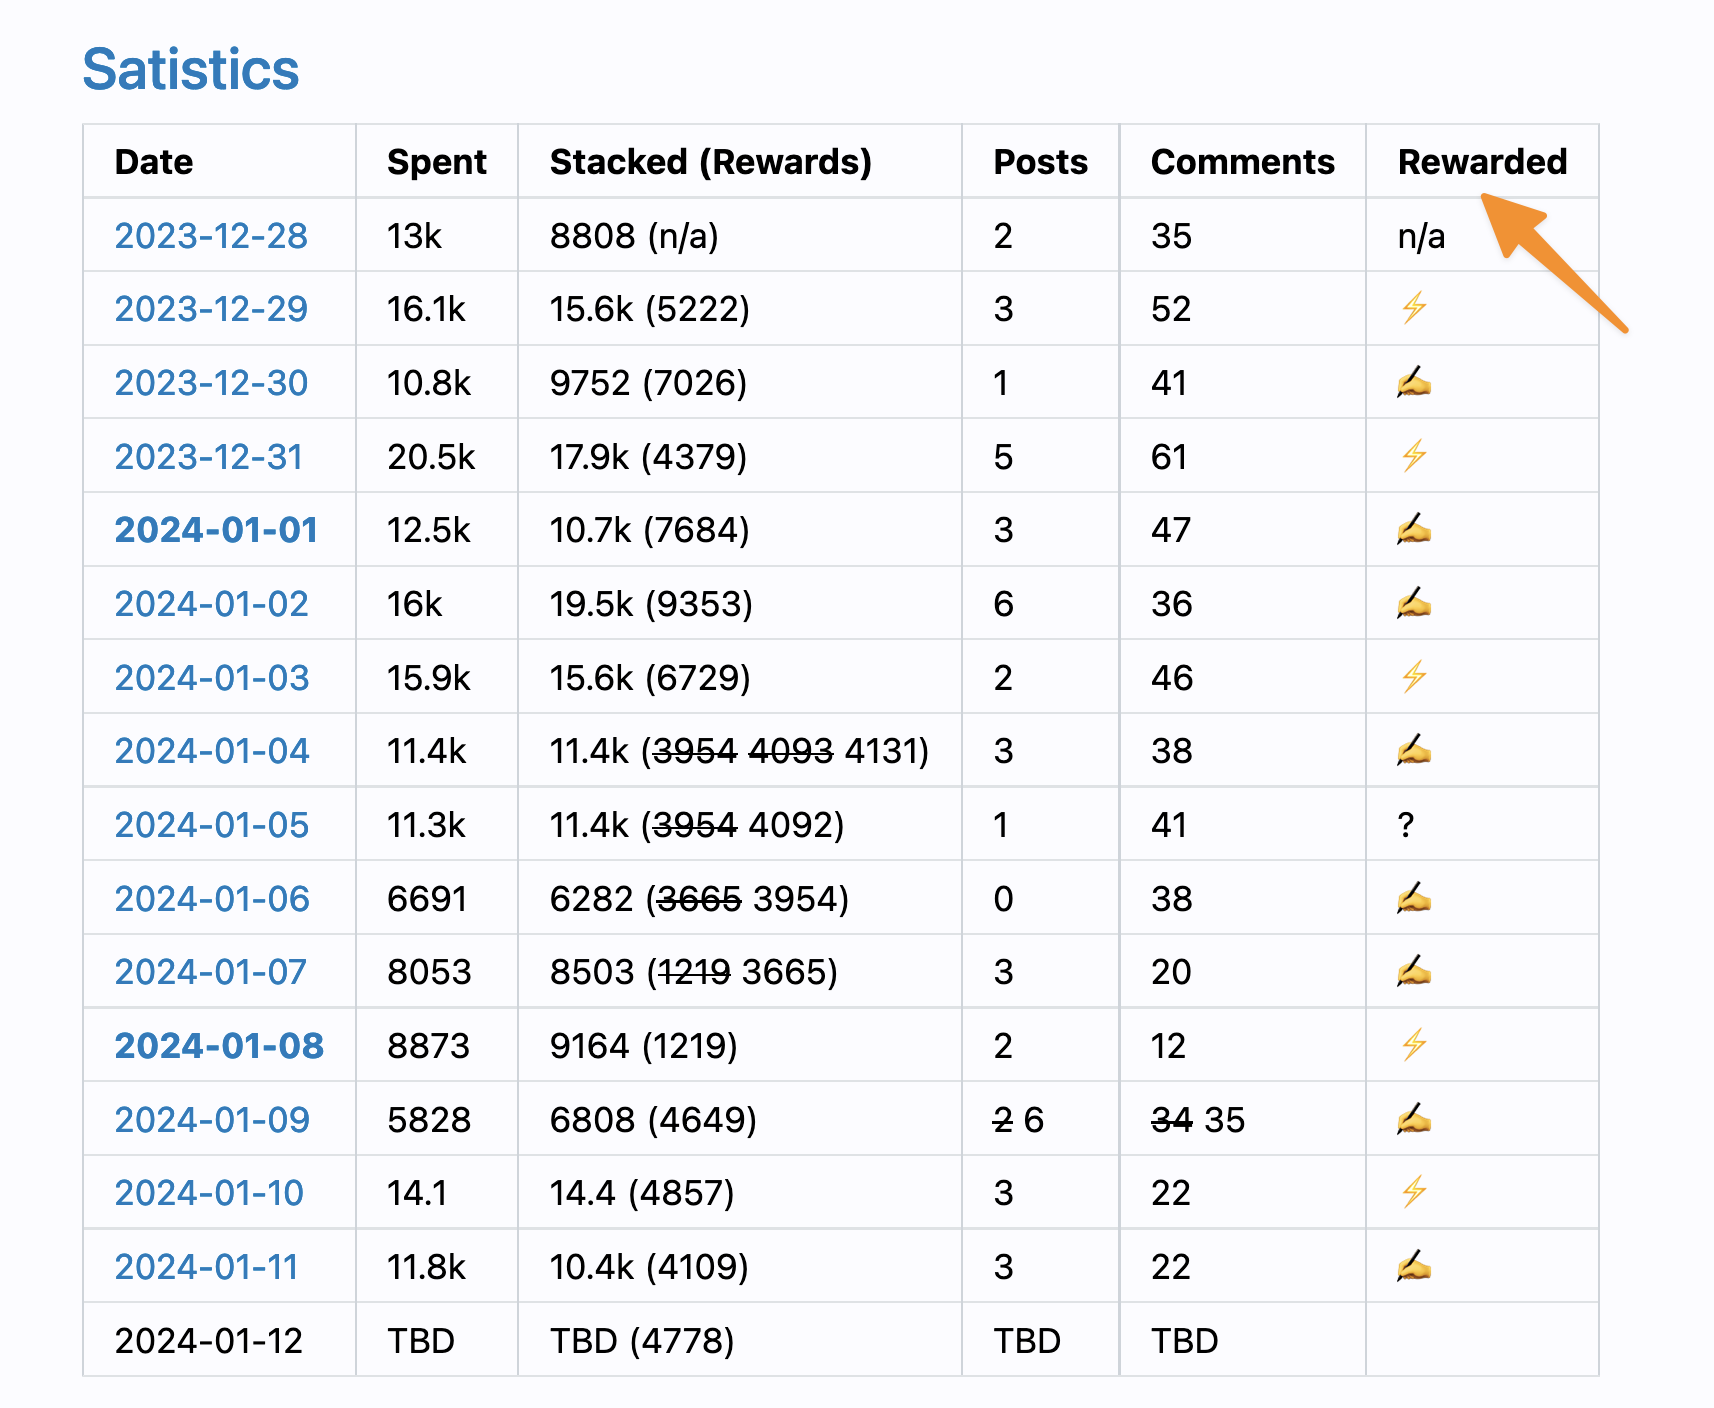
Task: Go to the 2024-01-11 date link
Action: point(207,1267)
